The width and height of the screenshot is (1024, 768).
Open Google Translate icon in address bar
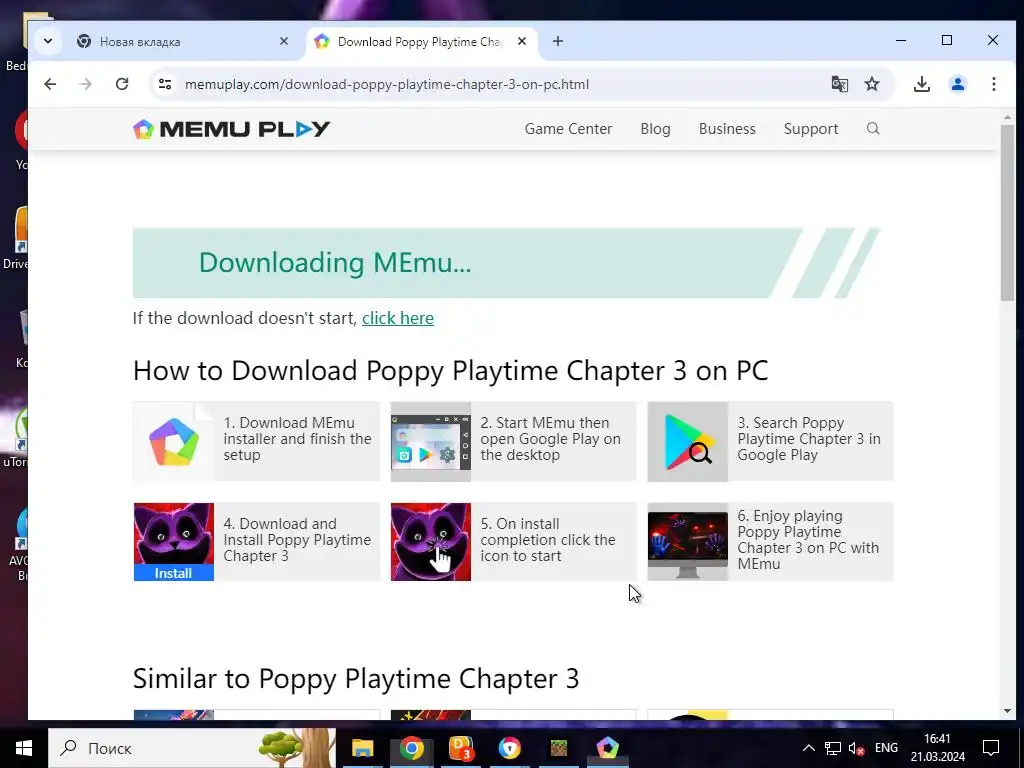[x=839, y=84]
